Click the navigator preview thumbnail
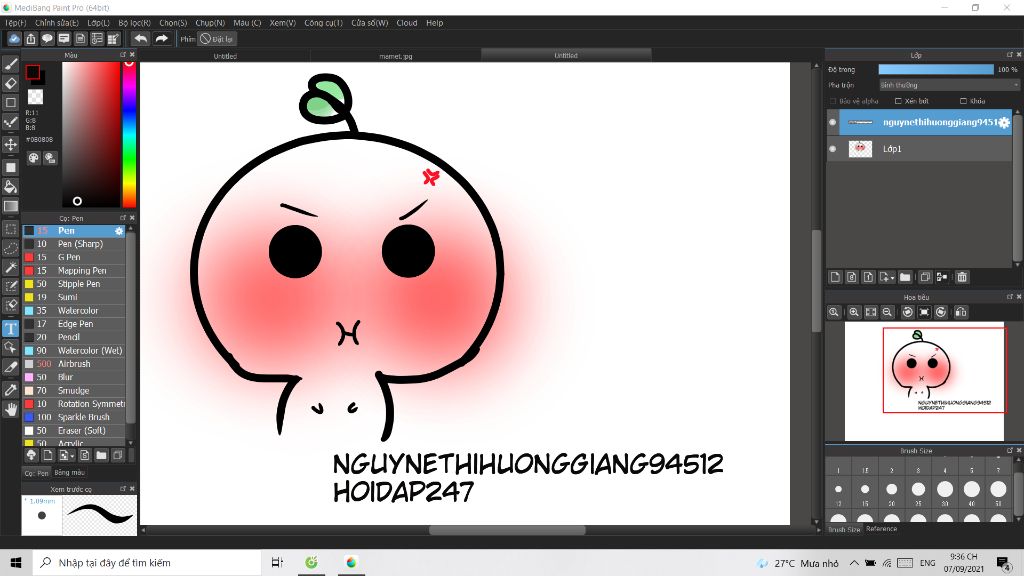 click(924, 381)
